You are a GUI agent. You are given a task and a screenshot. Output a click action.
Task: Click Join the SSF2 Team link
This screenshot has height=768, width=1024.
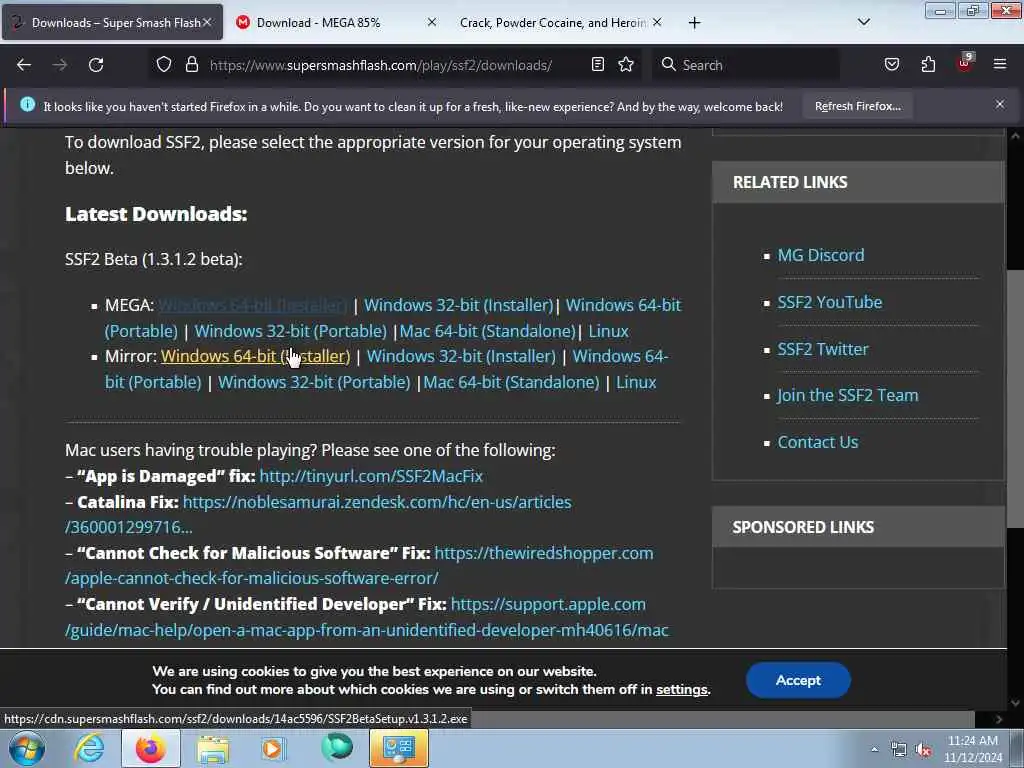click(x=848, y=395)
